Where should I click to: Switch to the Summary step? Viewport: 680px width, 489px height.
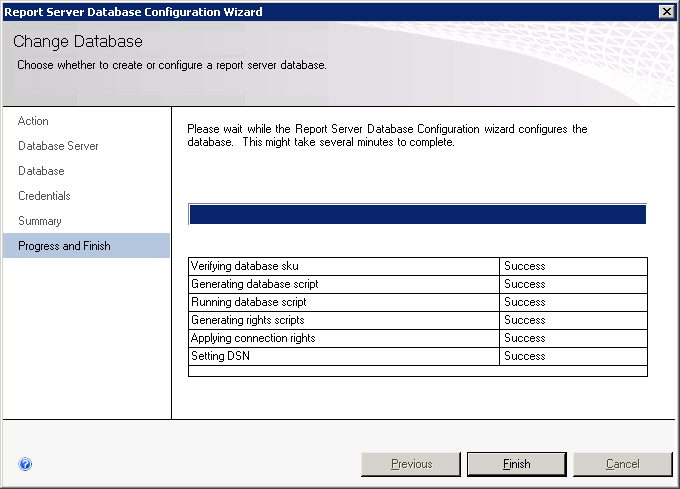tap(40, 221)
